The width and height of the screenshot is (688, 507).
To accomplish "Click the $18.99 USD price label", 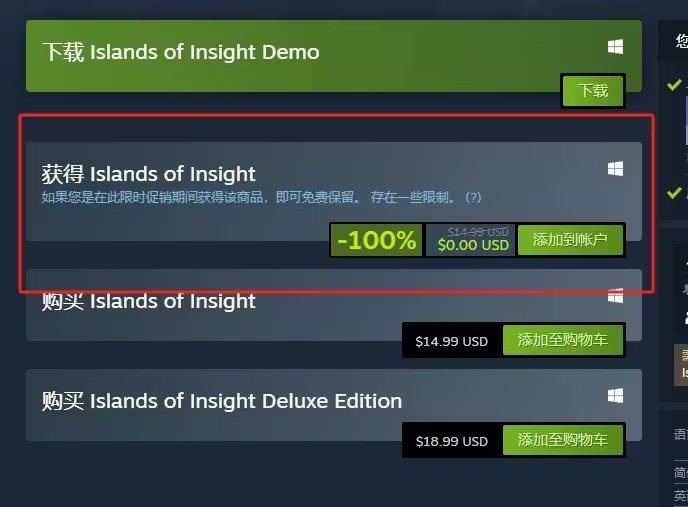I will tap(452, 442).
